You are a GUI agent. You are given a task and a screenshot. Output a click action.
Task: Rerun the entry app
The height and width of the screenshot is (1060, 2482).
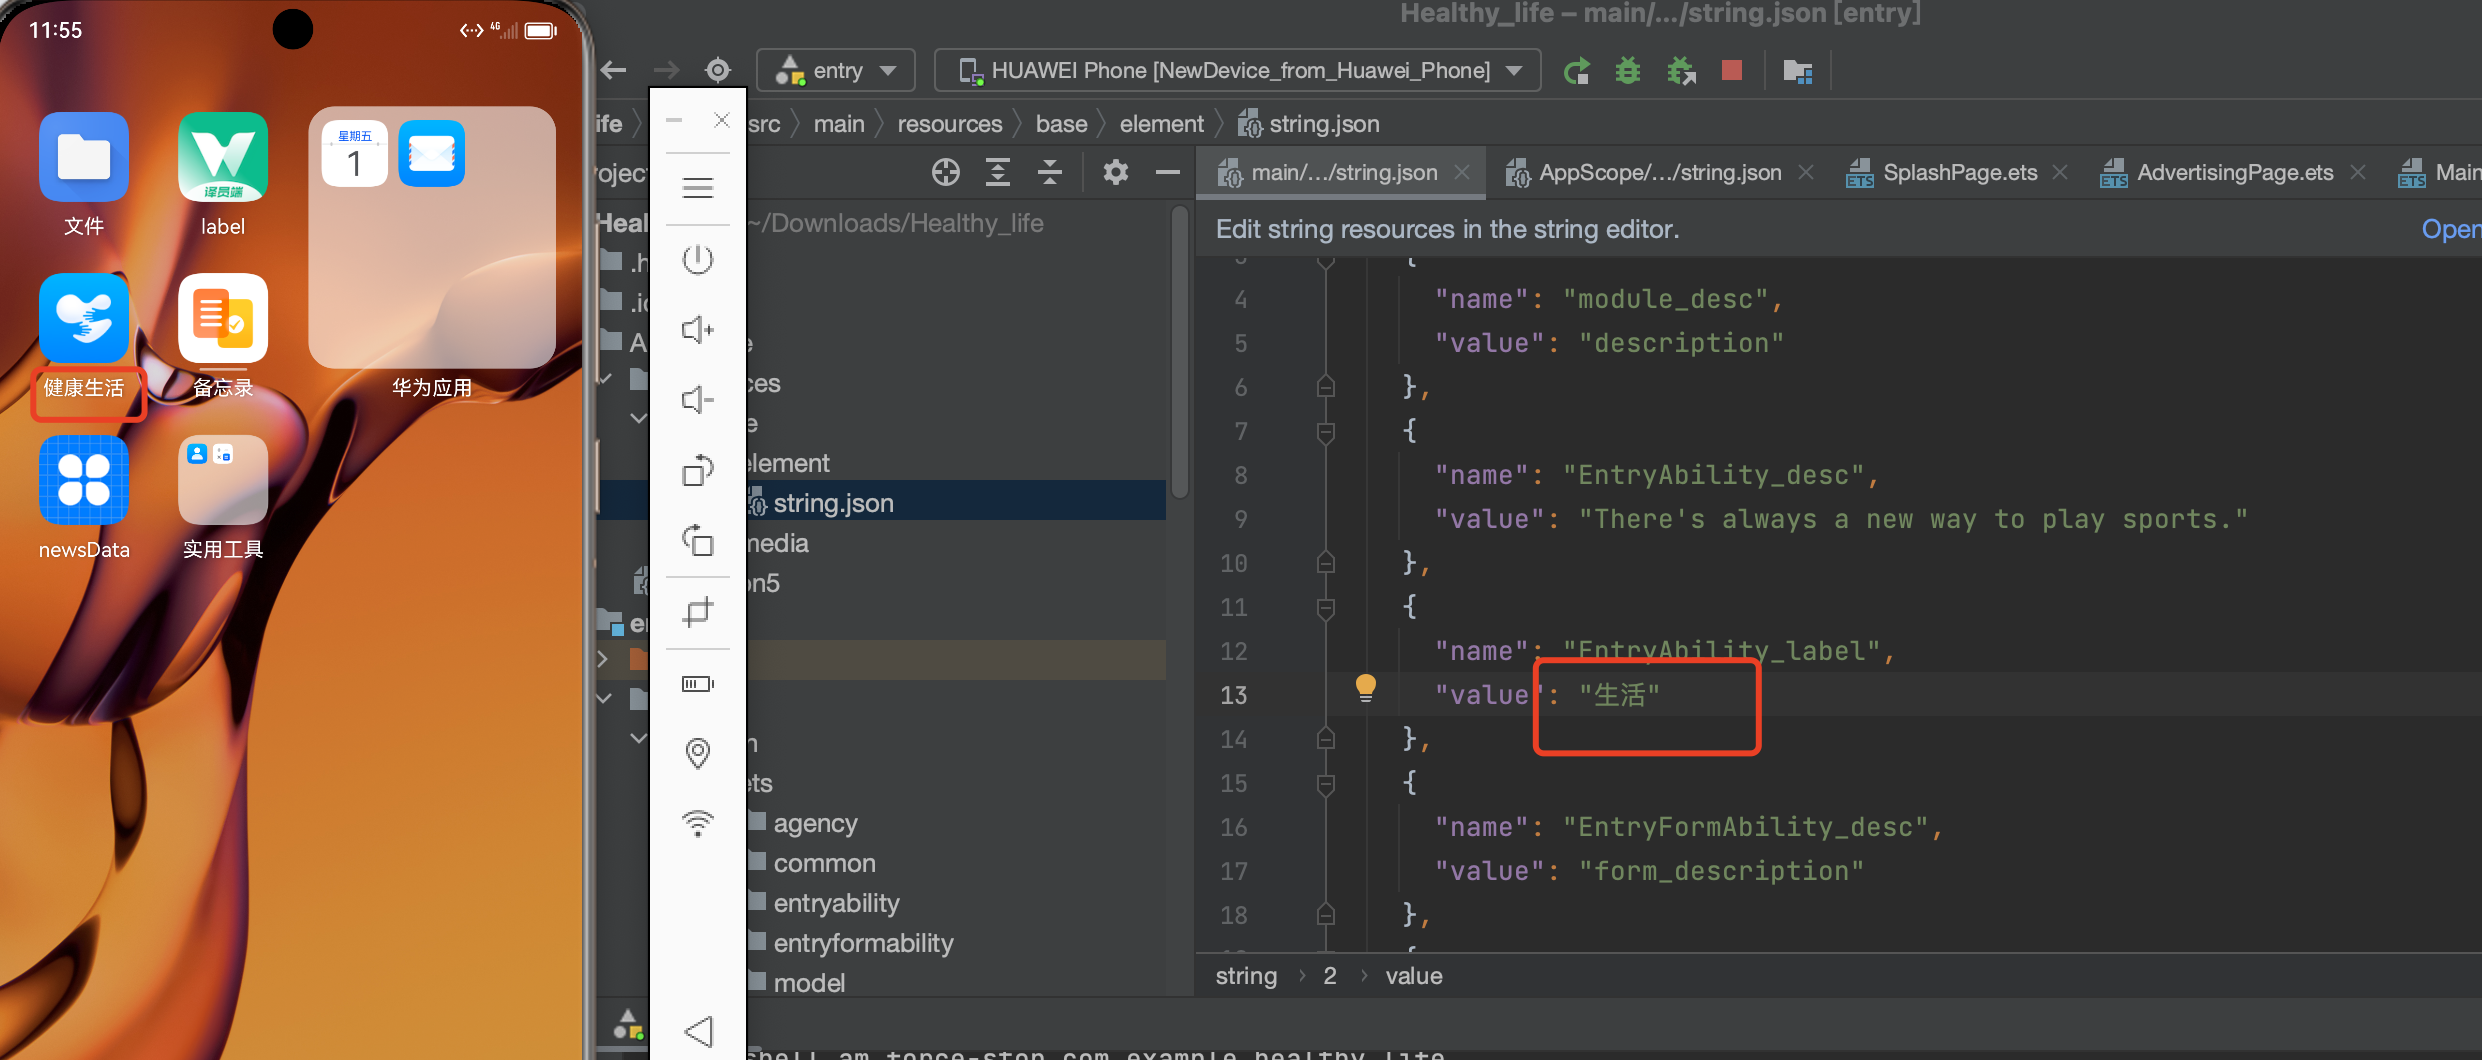(x=1577, y=71)
